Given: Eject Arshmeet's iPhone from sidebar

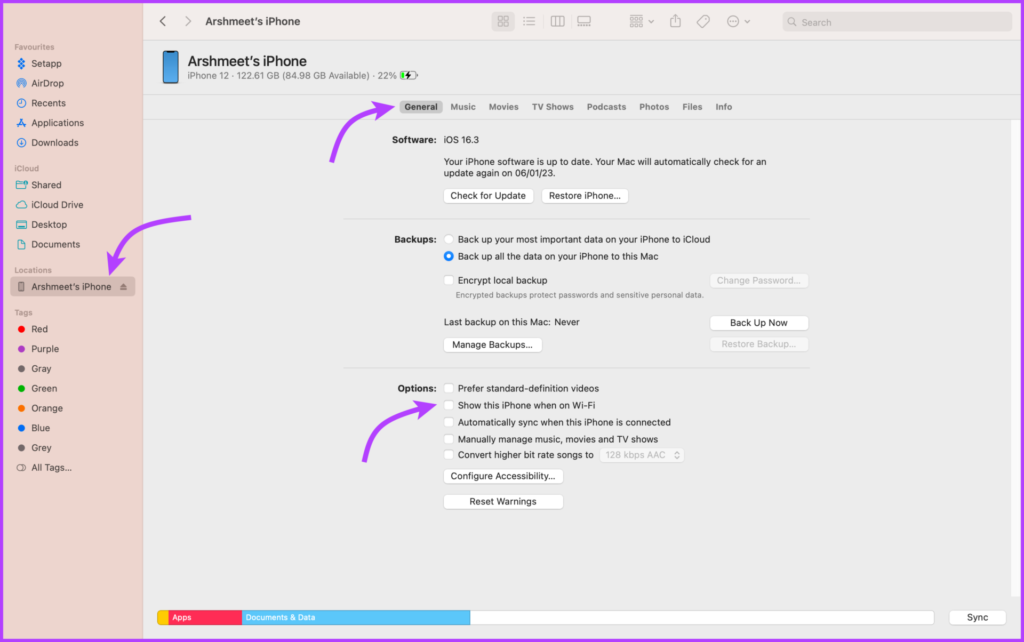Looking at the screenshot, I should [x=123, y=287].
